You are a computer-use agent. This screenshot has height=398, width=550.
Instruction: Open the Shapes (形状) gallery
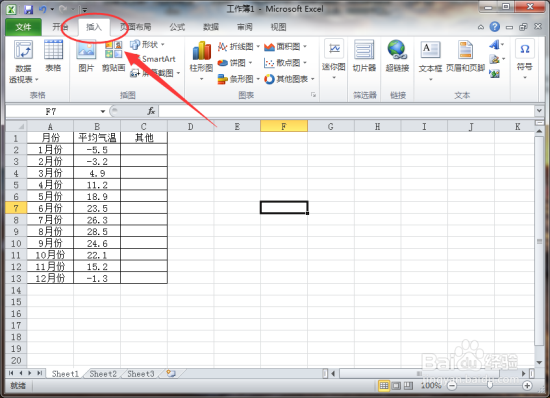tap(147, 45)
